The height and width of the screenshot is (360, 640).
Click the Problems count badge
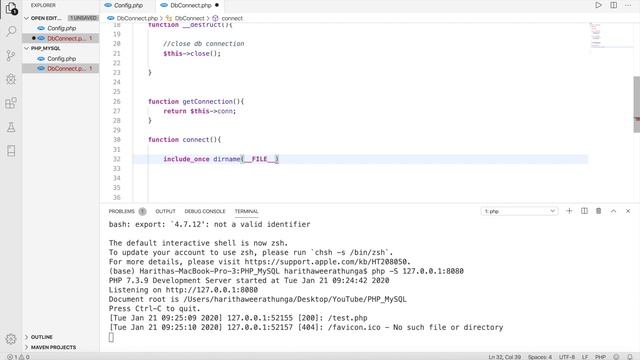(x=142, y=211)
